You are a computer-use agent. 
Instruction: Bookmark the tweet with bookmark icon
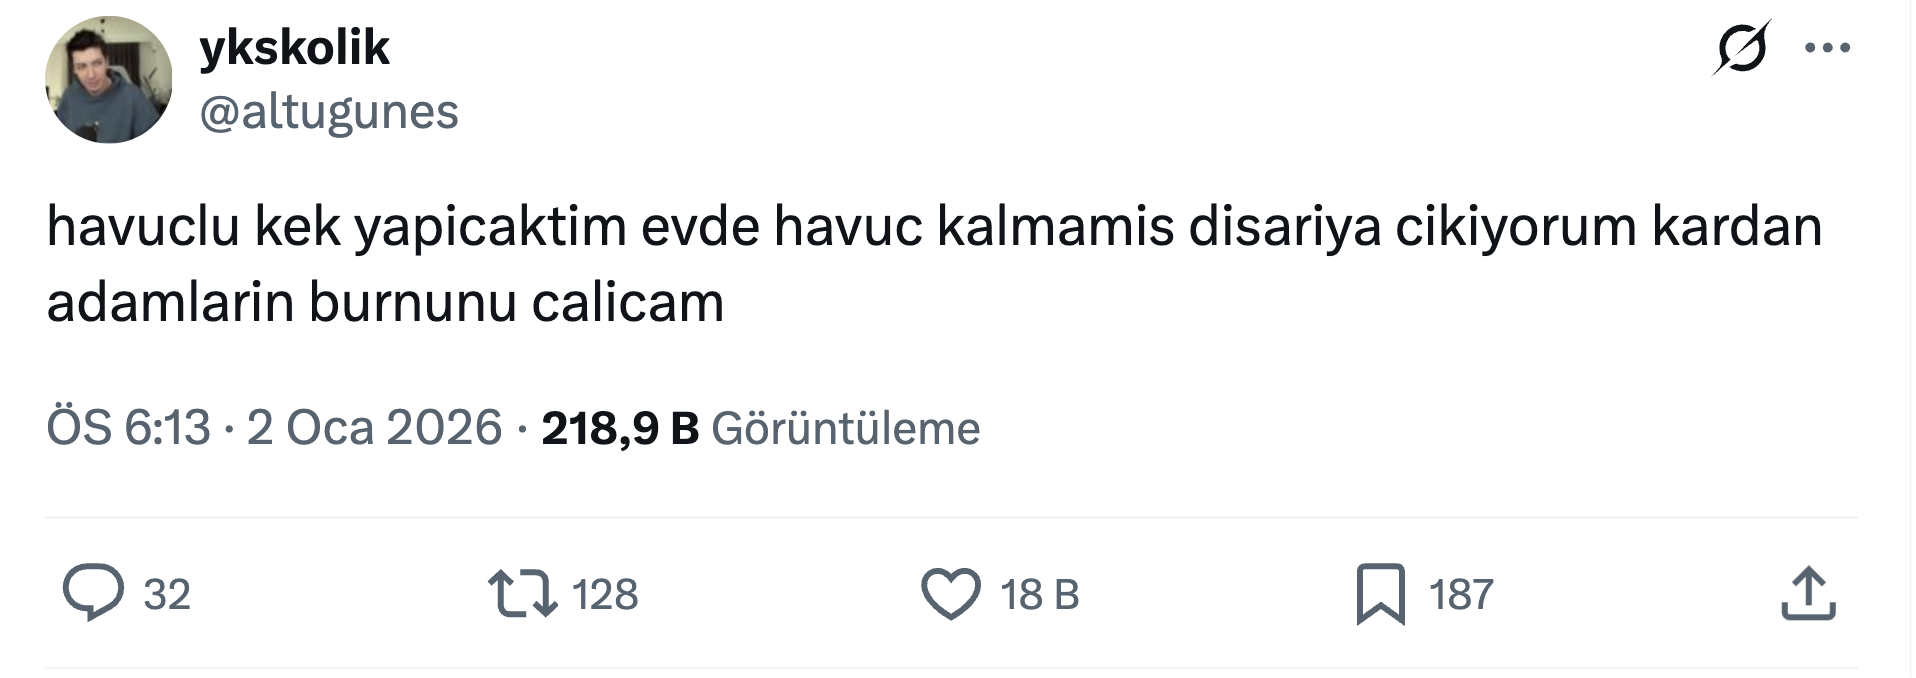click(1381, 594)
